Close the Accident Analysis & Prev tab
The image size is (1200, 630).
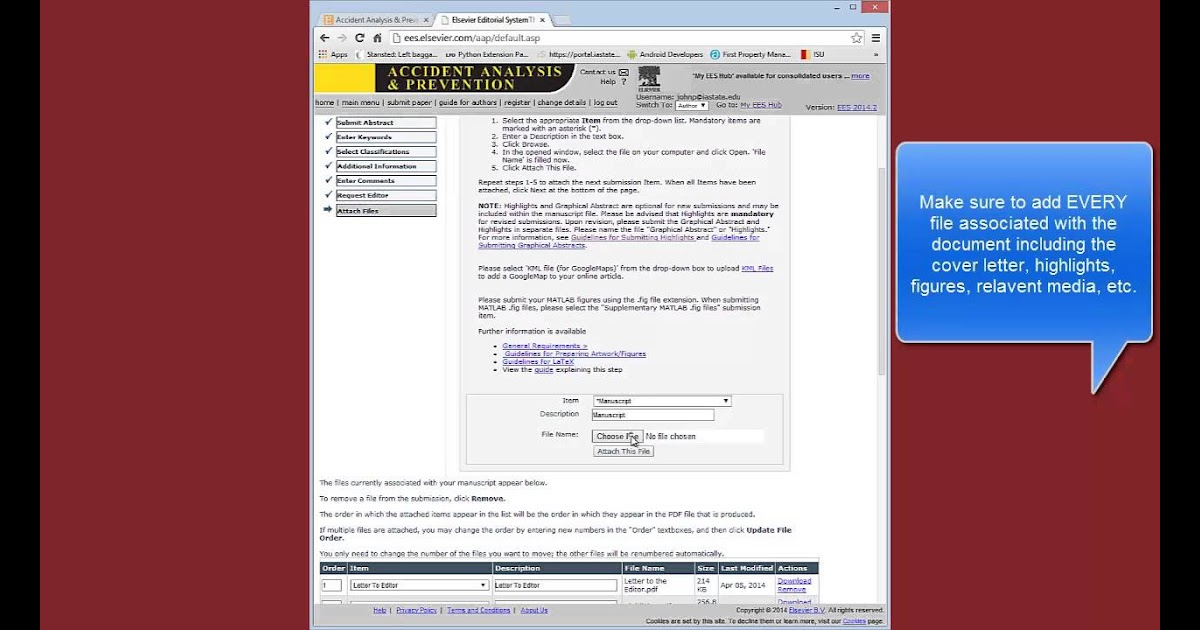(x=426, y=19)
